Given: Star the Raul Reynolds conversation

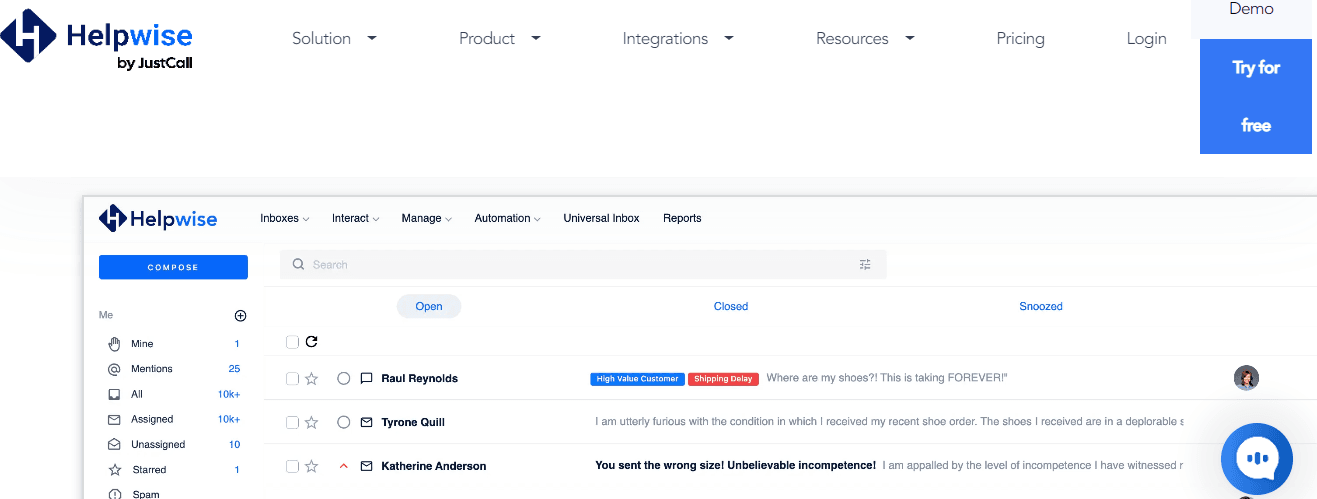Looking at the screenshot, I should click(x=311, y=379).
